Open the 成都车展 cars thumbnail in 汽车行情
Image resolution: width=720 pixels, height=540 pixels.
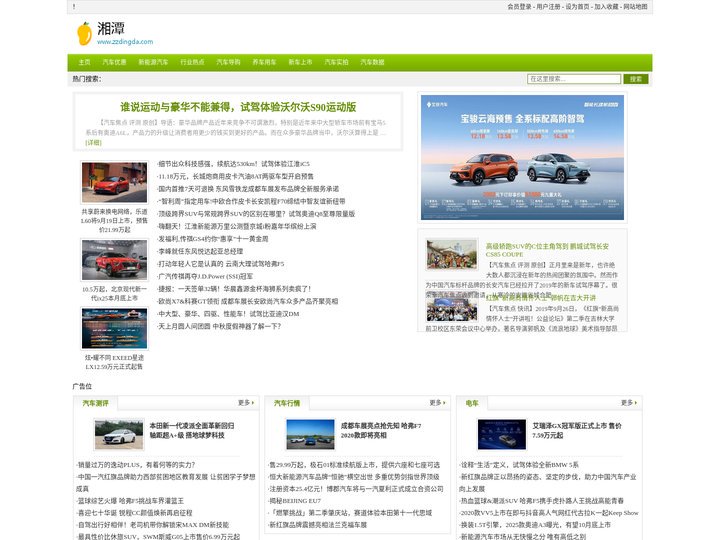point(310,434)
